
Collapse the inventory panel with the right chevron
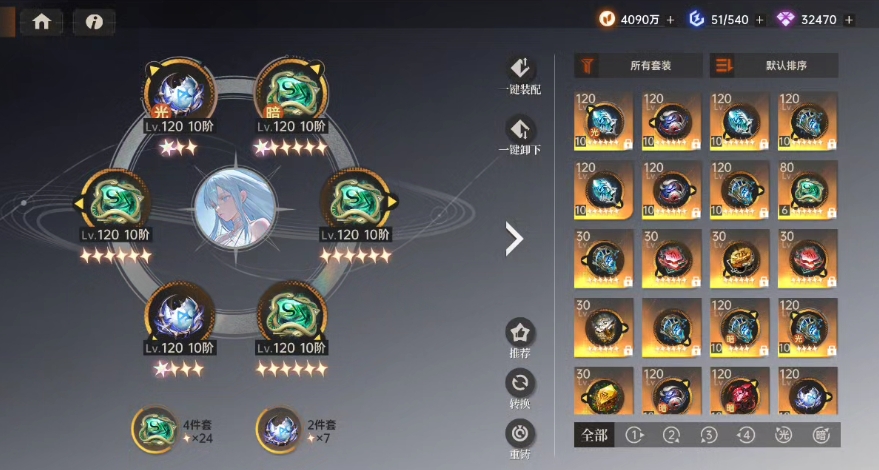514,239
